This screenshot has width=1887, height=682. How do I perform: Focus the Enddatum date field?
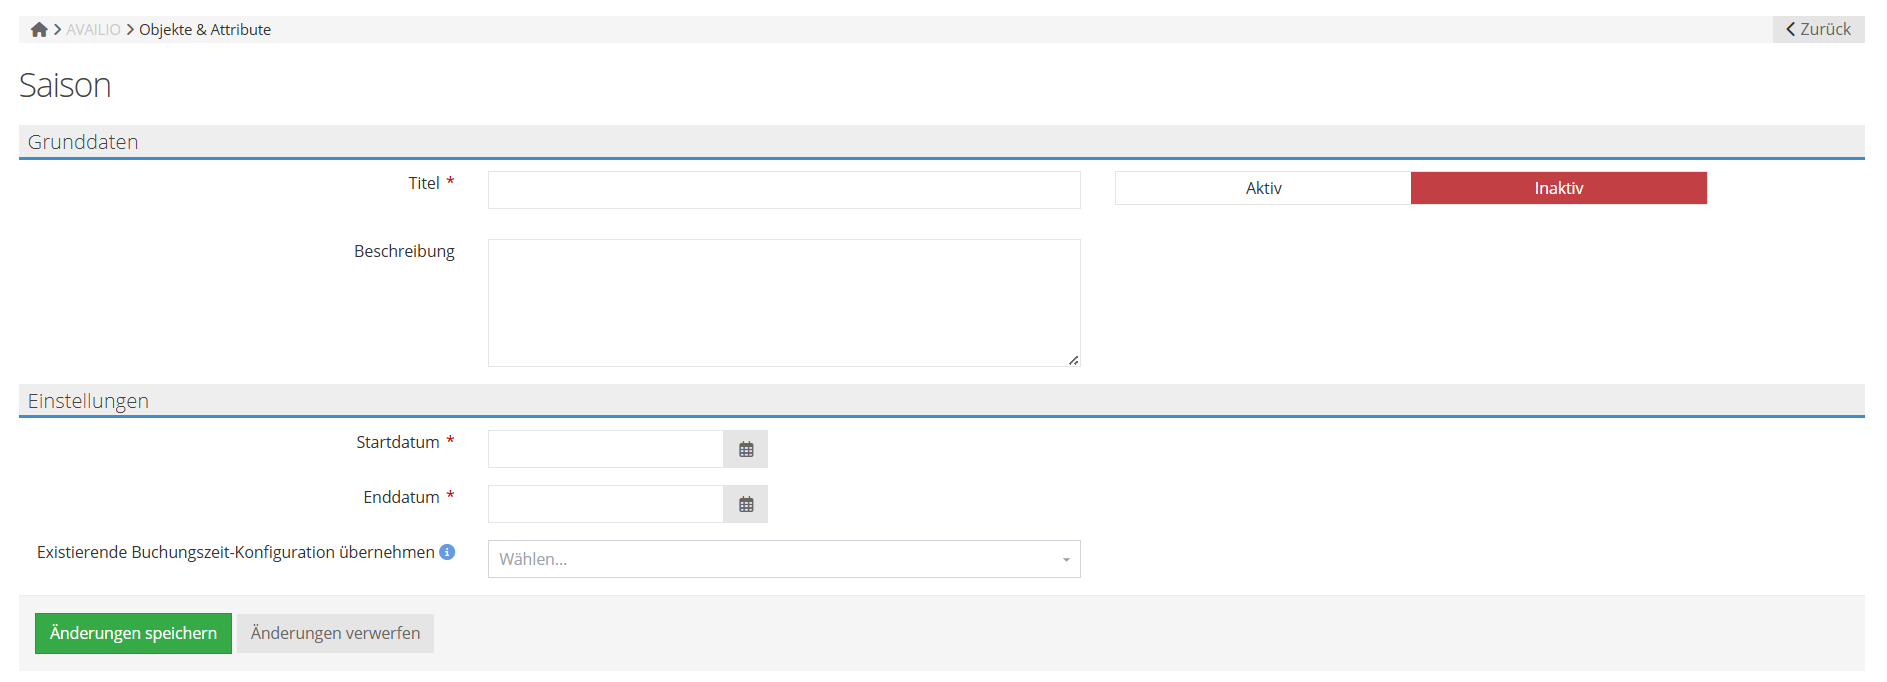tap(605, 505)
